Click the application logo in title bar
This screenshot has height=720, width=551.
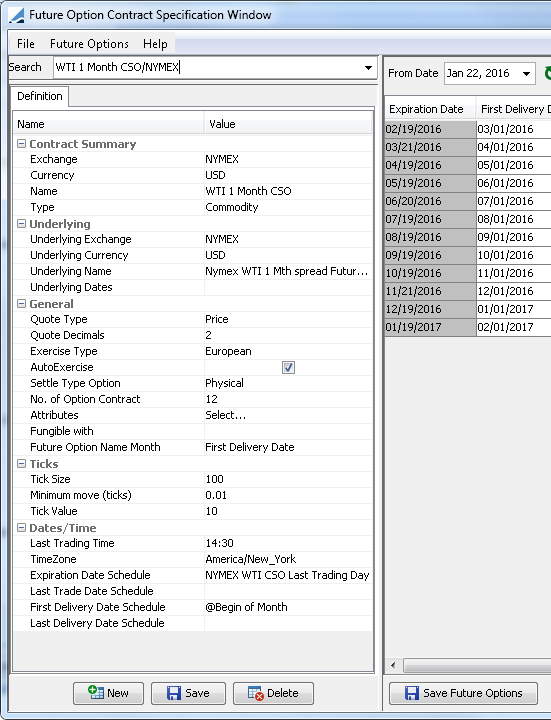click(x=16, y=15)
